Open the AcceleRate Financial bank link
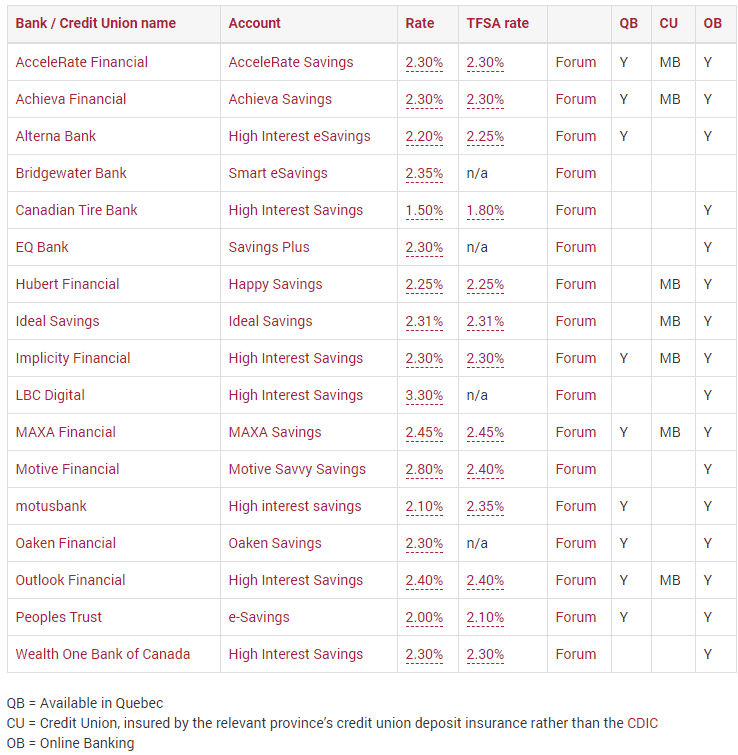This screenshot has height=755, width=738. [81, 62]
